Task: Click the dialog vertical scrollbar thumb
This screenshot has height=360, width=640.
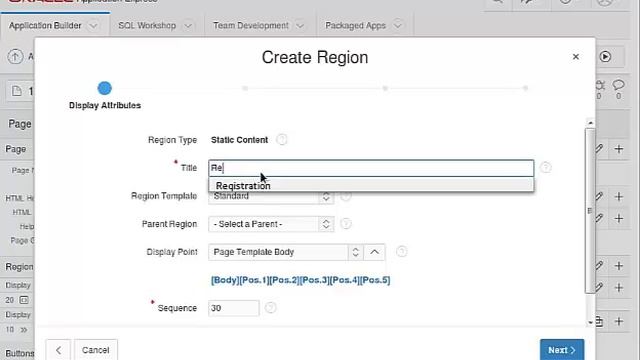Action: point(590,211)
